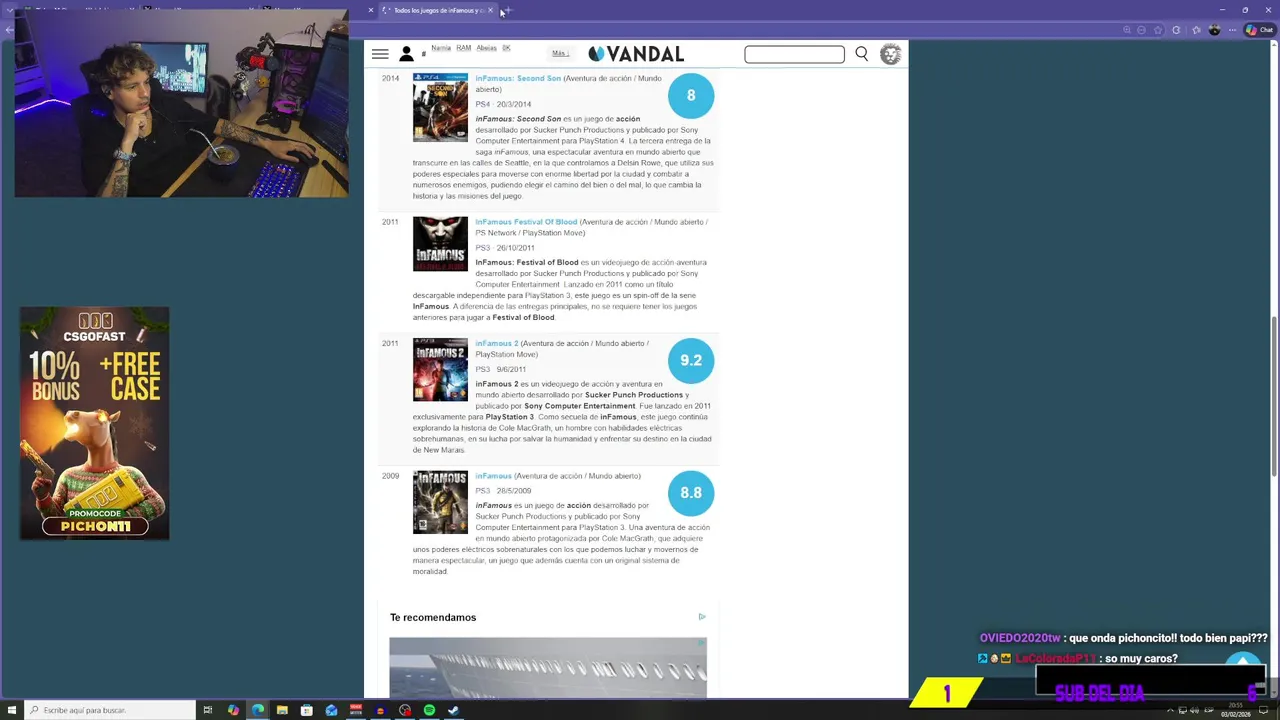
Task: Go back with the browser back arrow
Action: click(x=9, y=30)
